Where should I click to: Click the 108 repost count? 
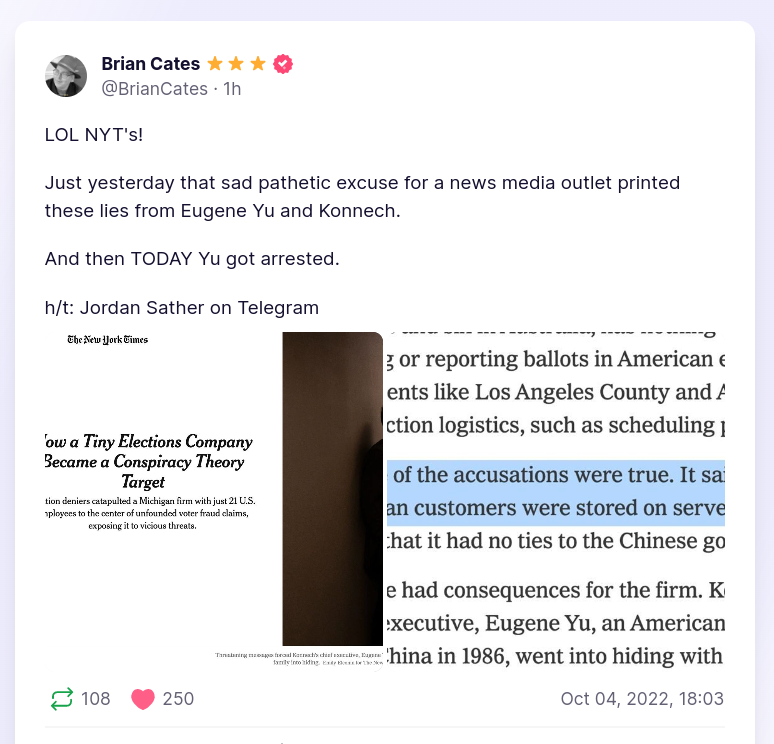pos(96,698)
